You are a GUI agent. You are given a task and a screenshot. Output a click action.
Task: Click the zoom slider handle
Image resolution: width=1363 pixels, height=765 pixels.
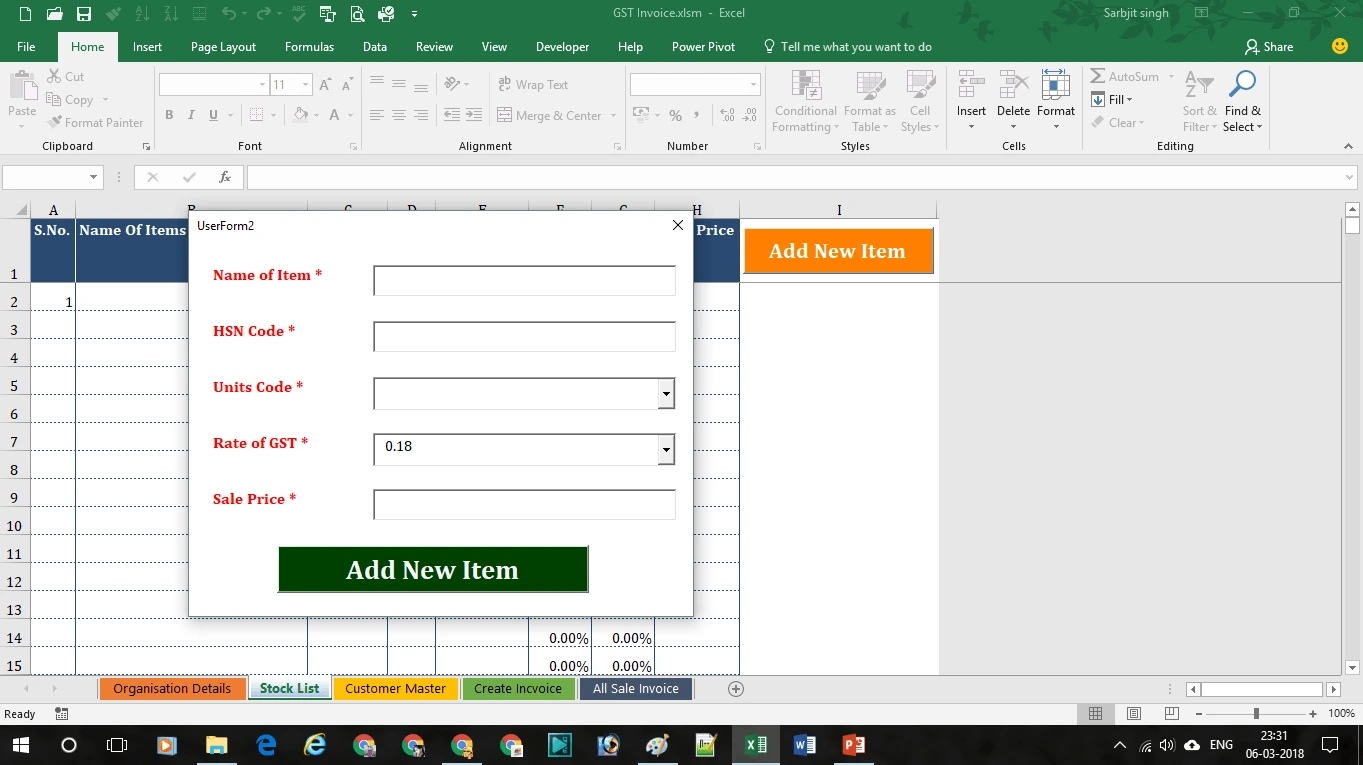pos(1256,714)
